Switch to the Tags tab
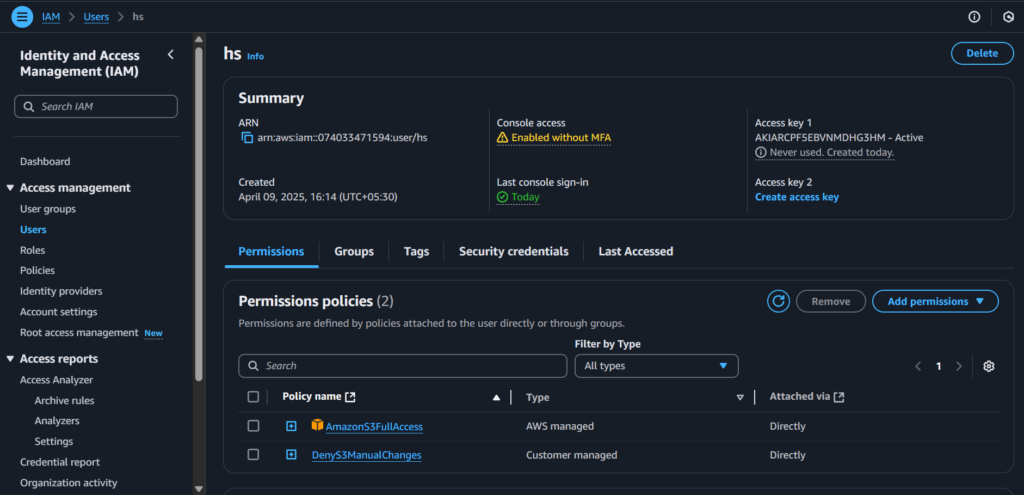 pyautogui.click(x=416, y=251)
